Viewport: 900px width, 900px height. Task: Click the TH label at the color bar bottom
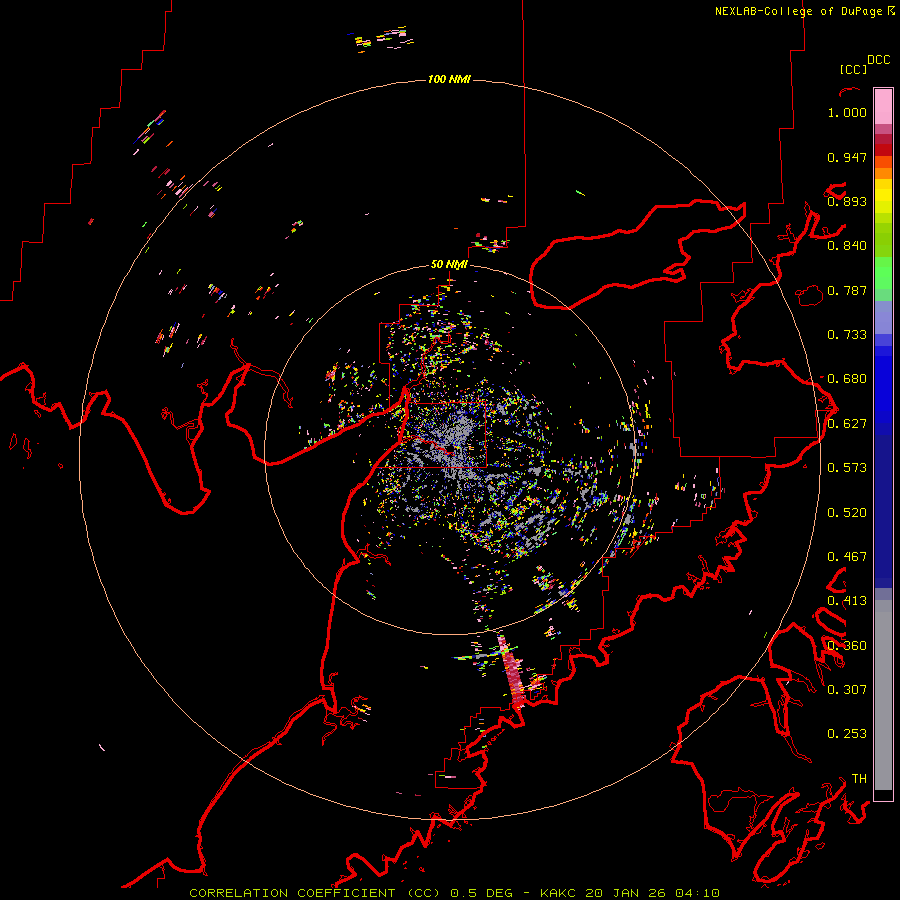(859, 779)
